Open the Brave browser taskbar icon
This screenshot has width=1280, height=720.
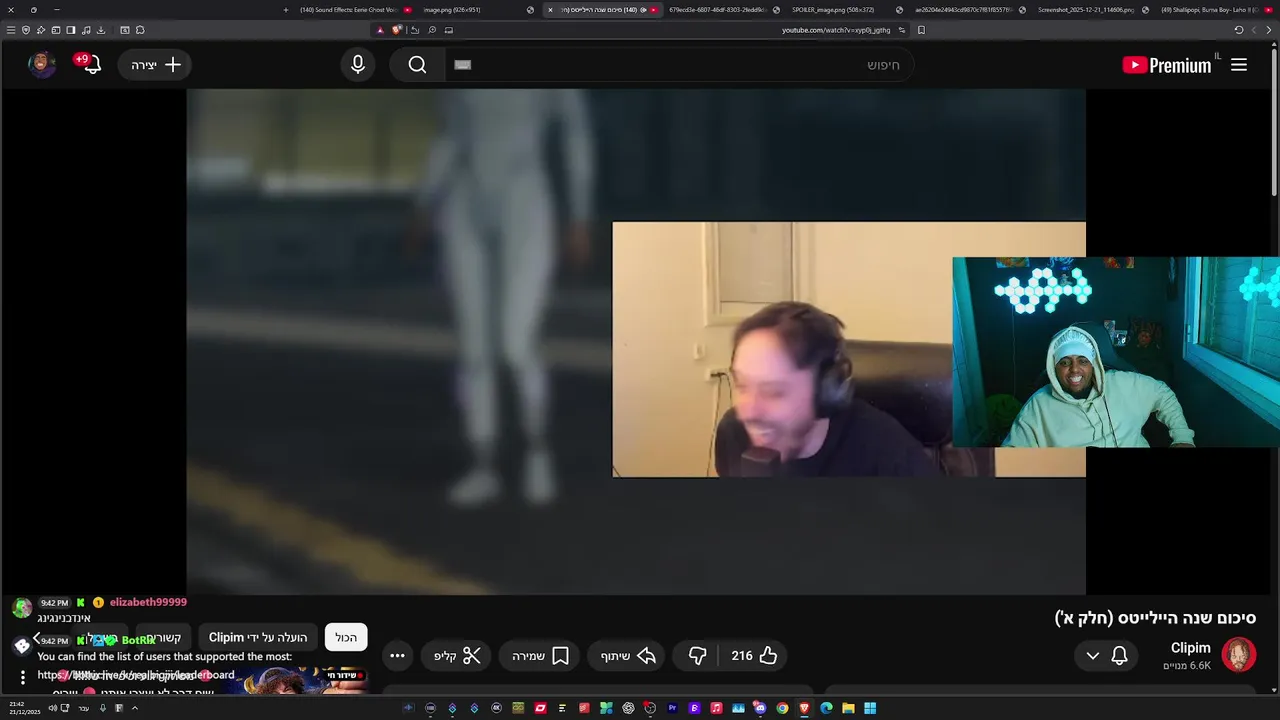pyautogui.click(x=804, y=708)
